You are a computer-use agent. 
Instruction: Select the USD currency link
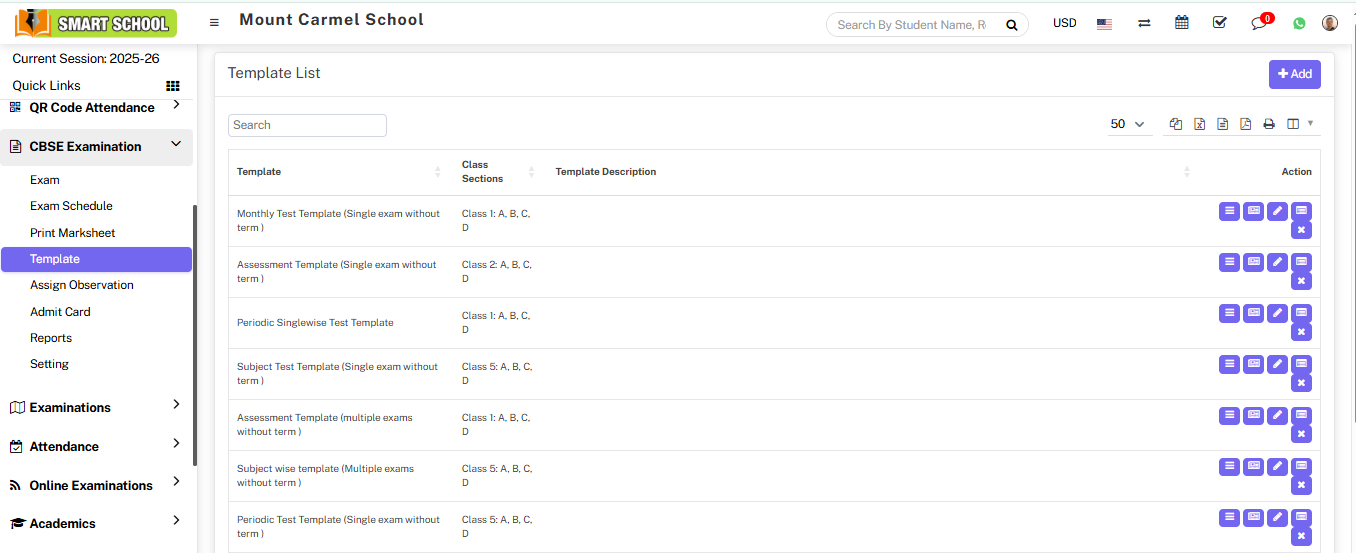1064,23
